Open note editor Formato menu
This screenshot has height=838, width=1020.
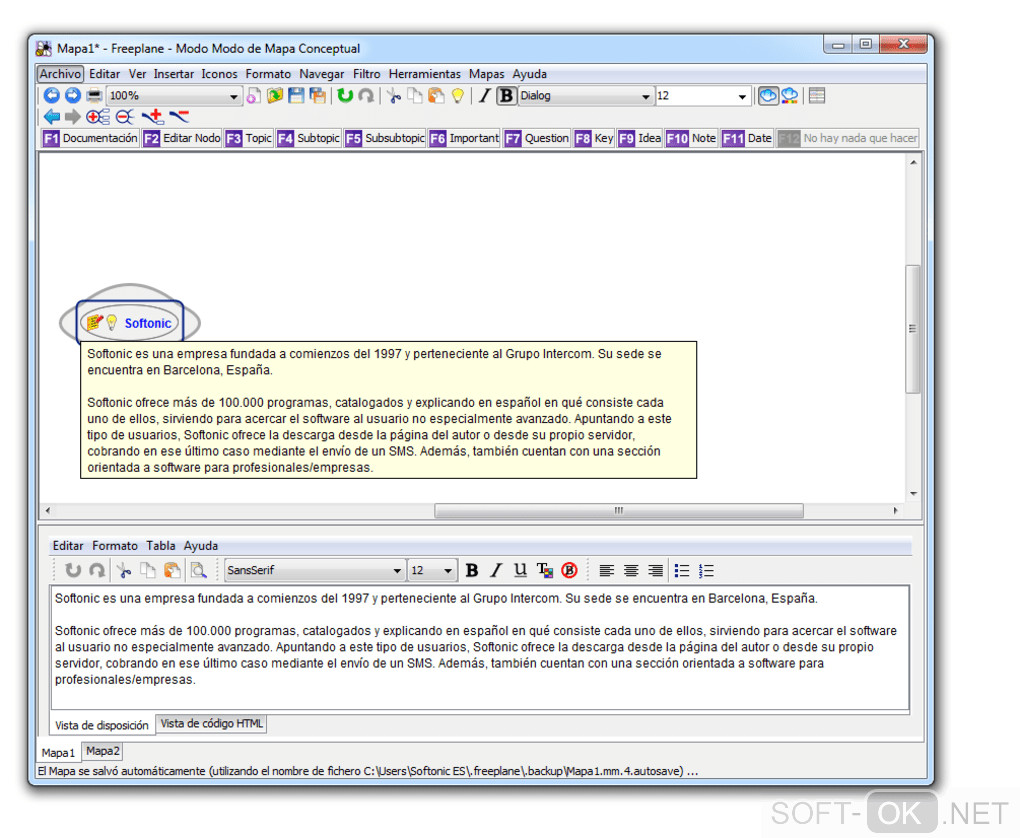point(115,546)
